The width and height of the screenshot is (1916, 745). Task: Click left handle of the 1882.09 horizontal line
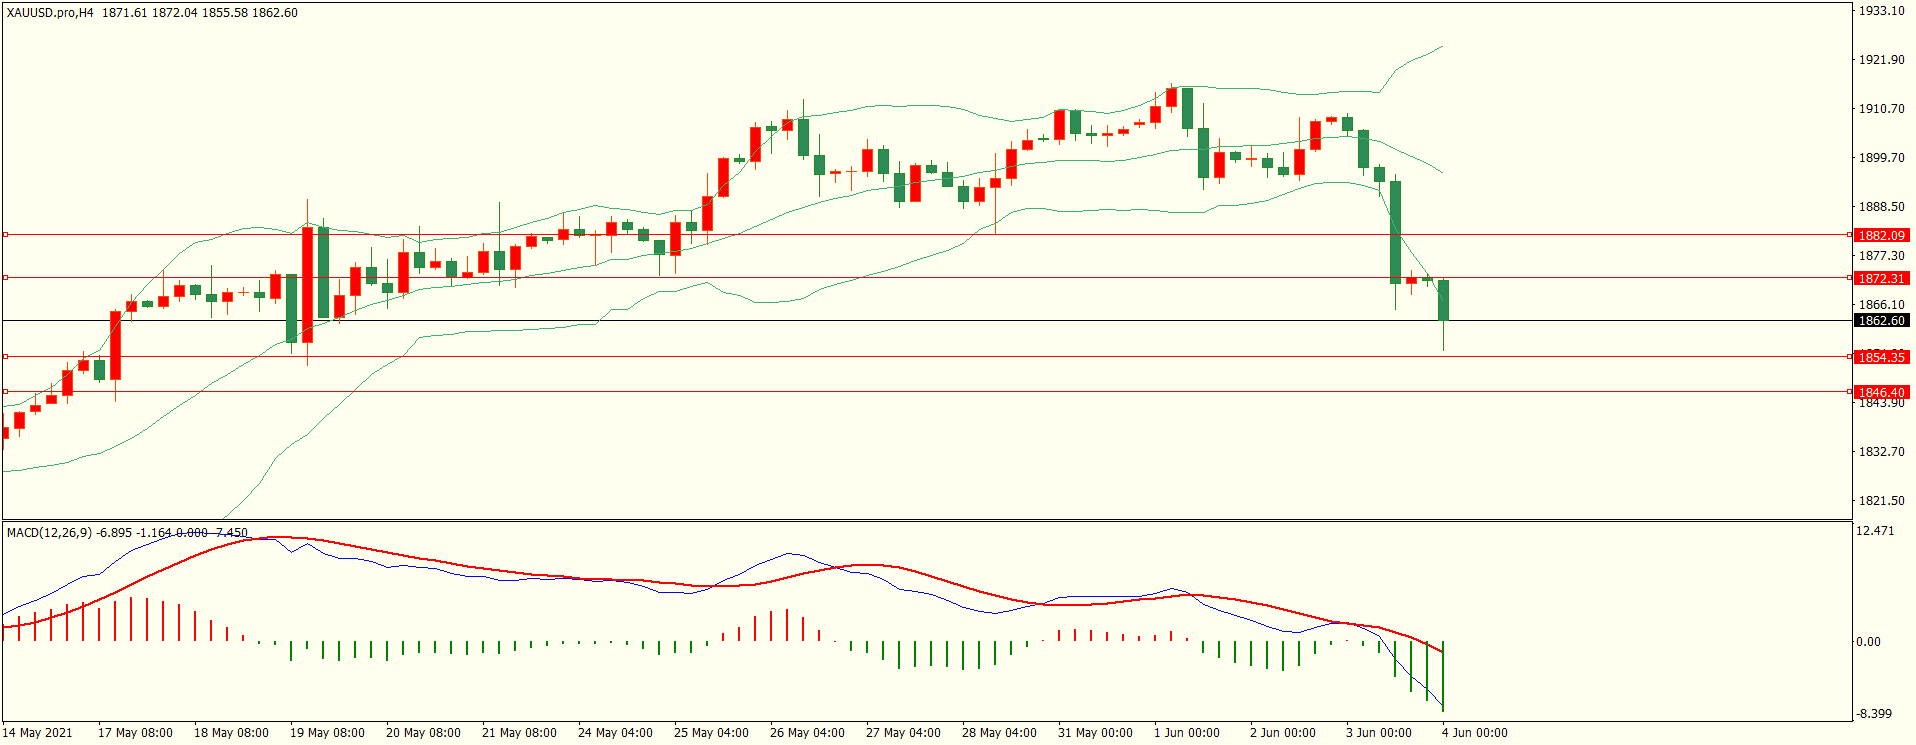(x=5, y=235)
